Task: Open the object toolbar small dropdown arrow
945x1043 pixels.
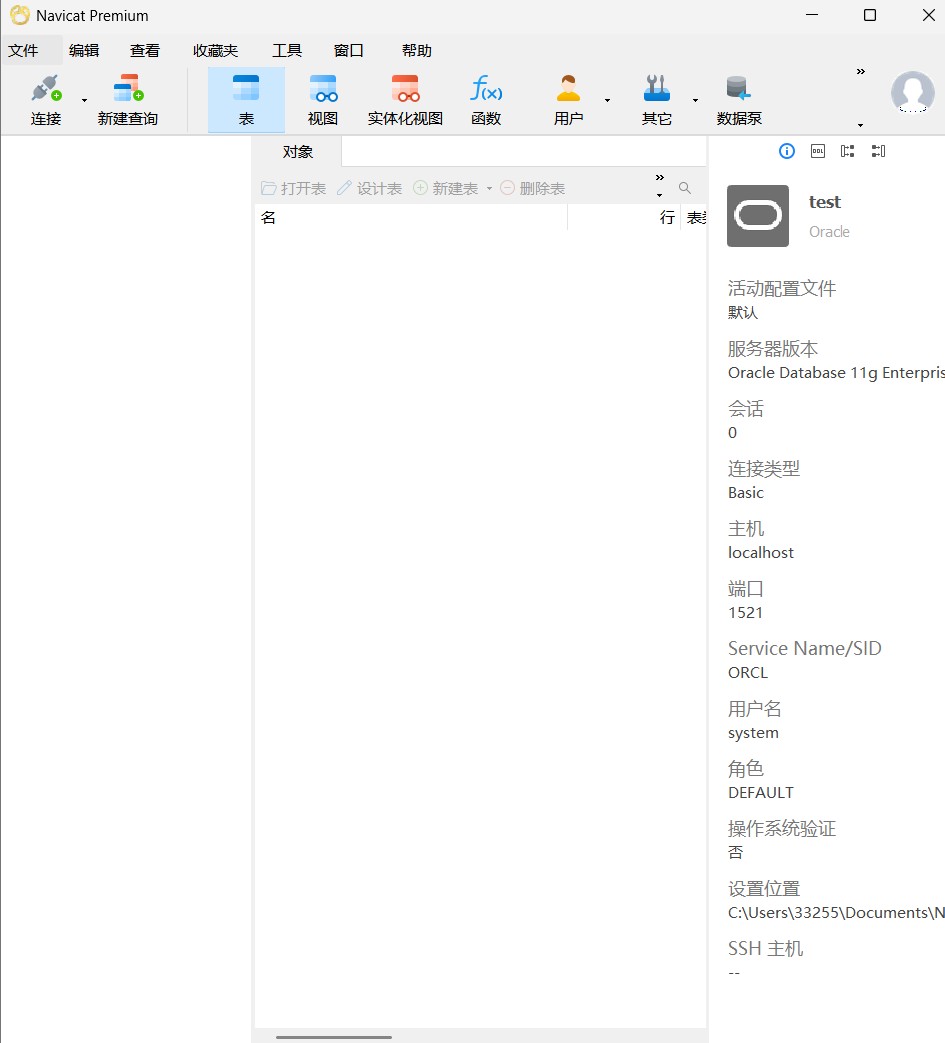Action: click(660, 196)
